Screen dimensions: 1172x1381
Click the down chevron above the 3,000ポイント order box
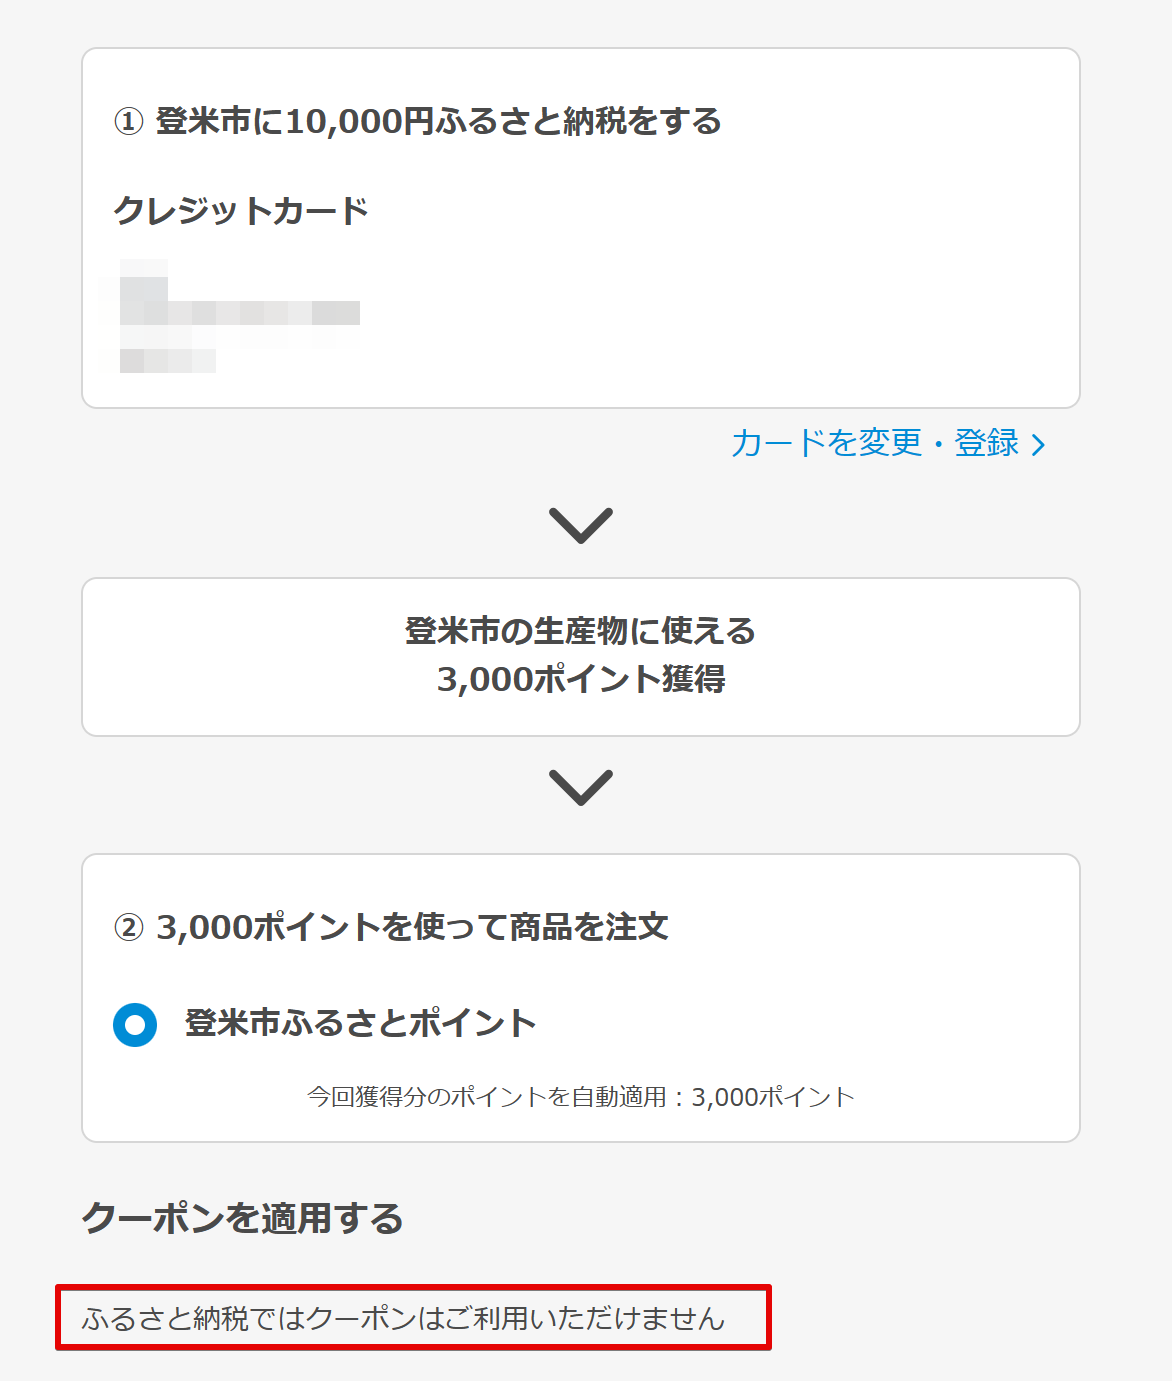pyautogui.click(x=581, y=787)
